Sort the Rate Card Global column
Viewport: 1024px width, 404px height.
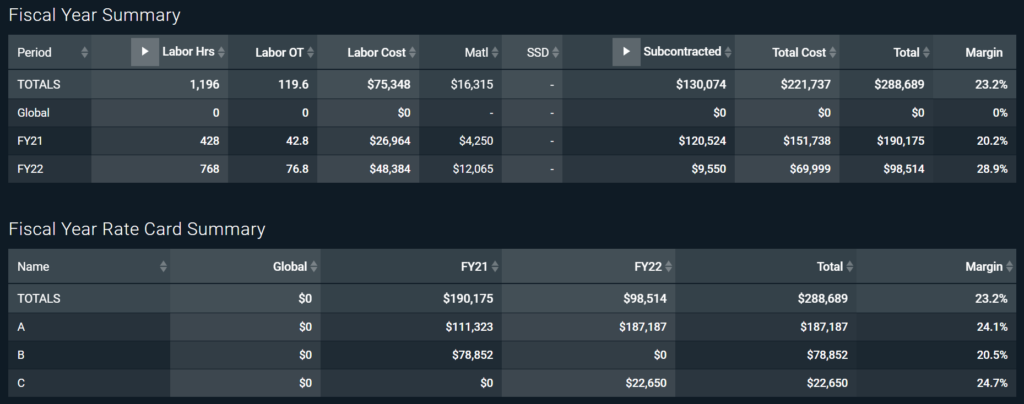click(x=314, y=267)
